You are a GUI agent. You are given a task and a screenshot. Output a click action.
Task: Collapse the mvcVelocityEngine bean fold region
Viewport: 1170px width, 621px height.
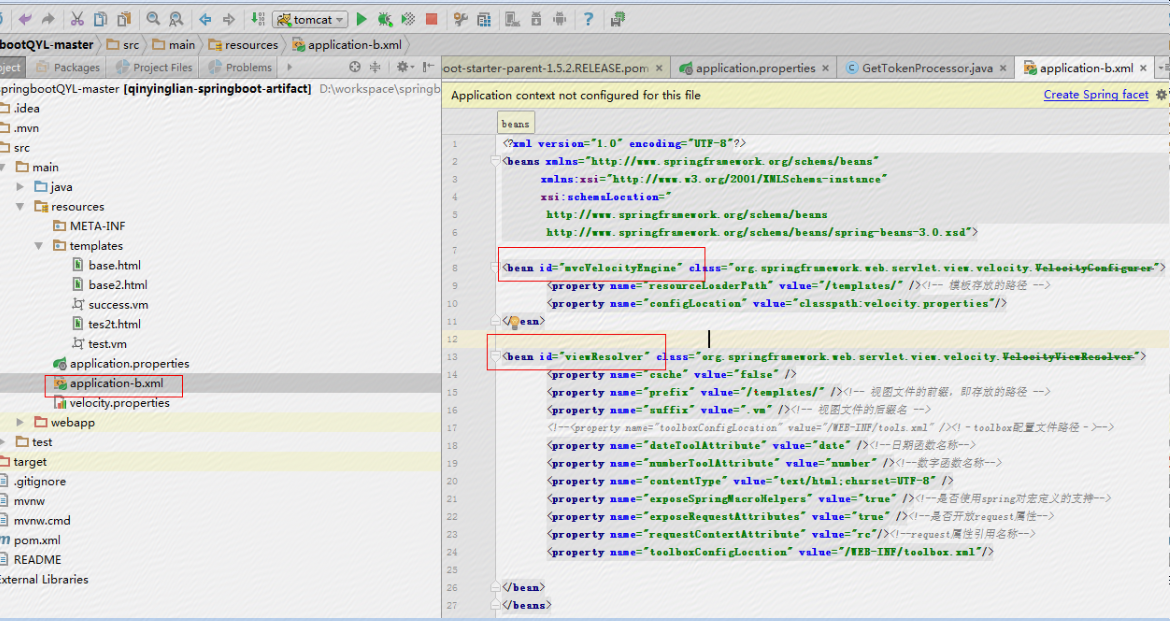click(491, 266)
